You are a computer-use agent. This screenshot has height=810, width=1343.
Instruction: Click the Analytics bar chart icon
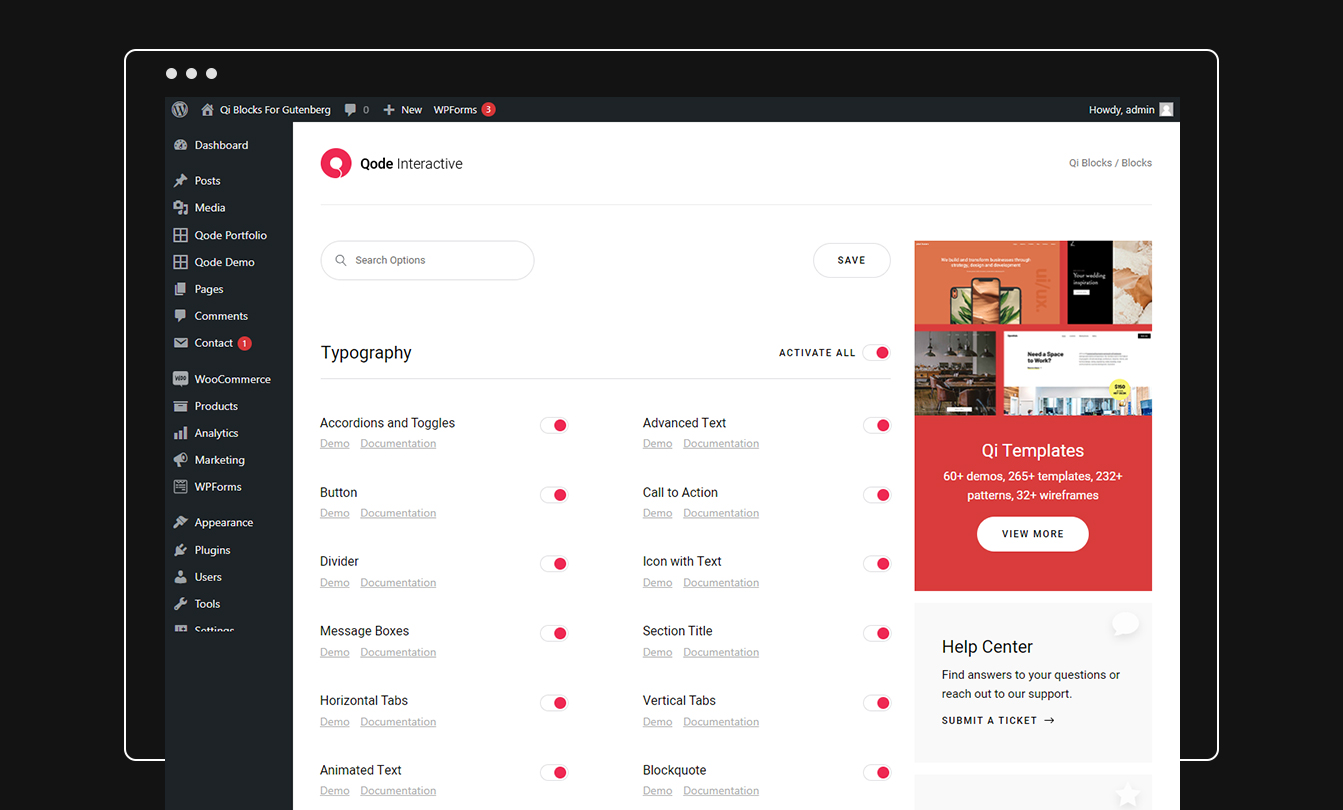pyautogui.click(x=180, y=433)
